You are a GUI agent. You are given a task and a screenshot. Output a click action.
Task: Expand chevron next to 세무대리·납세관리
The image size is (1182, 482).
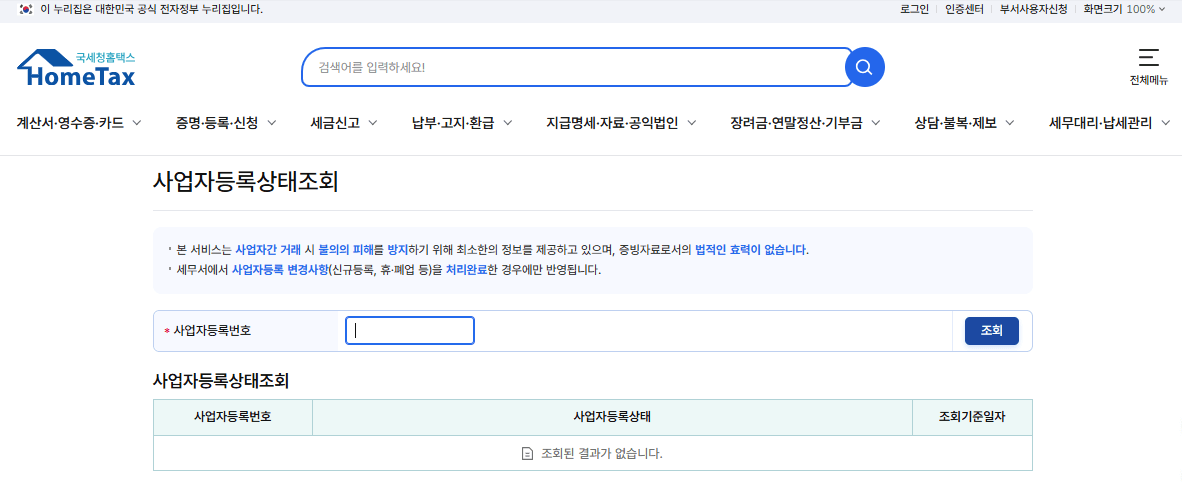point(1165,123)
